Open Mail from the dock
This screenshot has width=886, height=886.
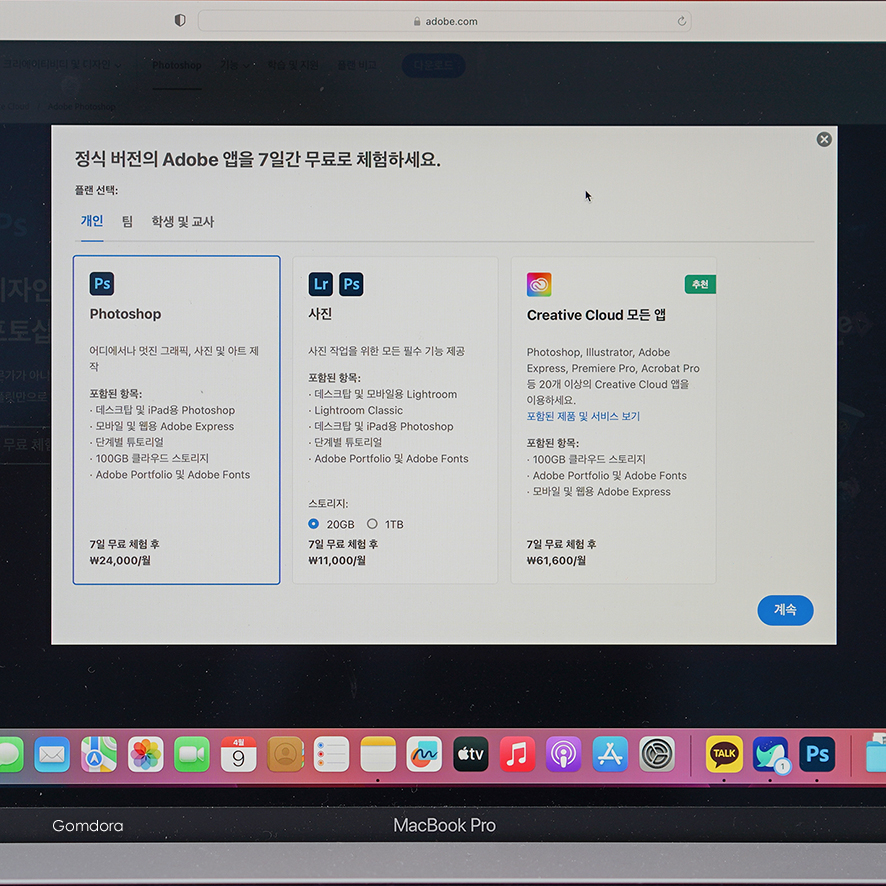pos(52,754)
